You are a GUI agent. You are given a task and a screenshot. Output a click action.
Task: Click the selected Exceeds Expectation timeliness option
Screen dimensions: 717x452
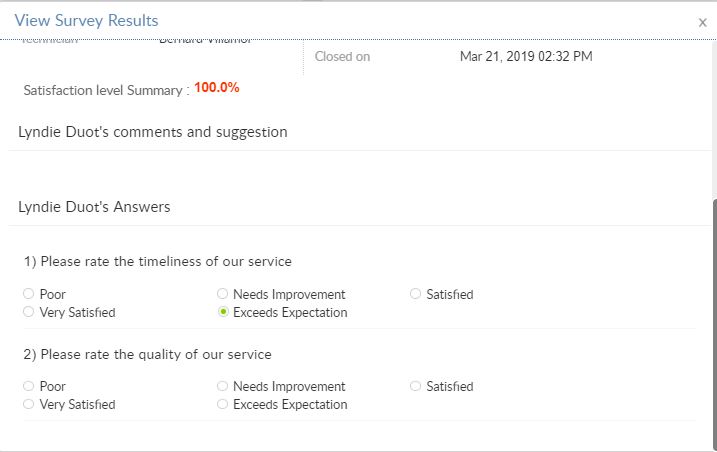click(x=223, y=313)
